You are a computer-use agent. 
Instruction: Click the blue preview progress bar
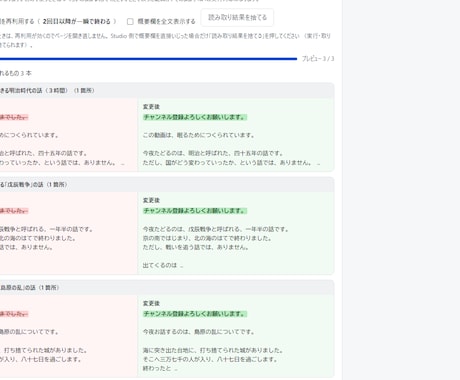[148, 59]
